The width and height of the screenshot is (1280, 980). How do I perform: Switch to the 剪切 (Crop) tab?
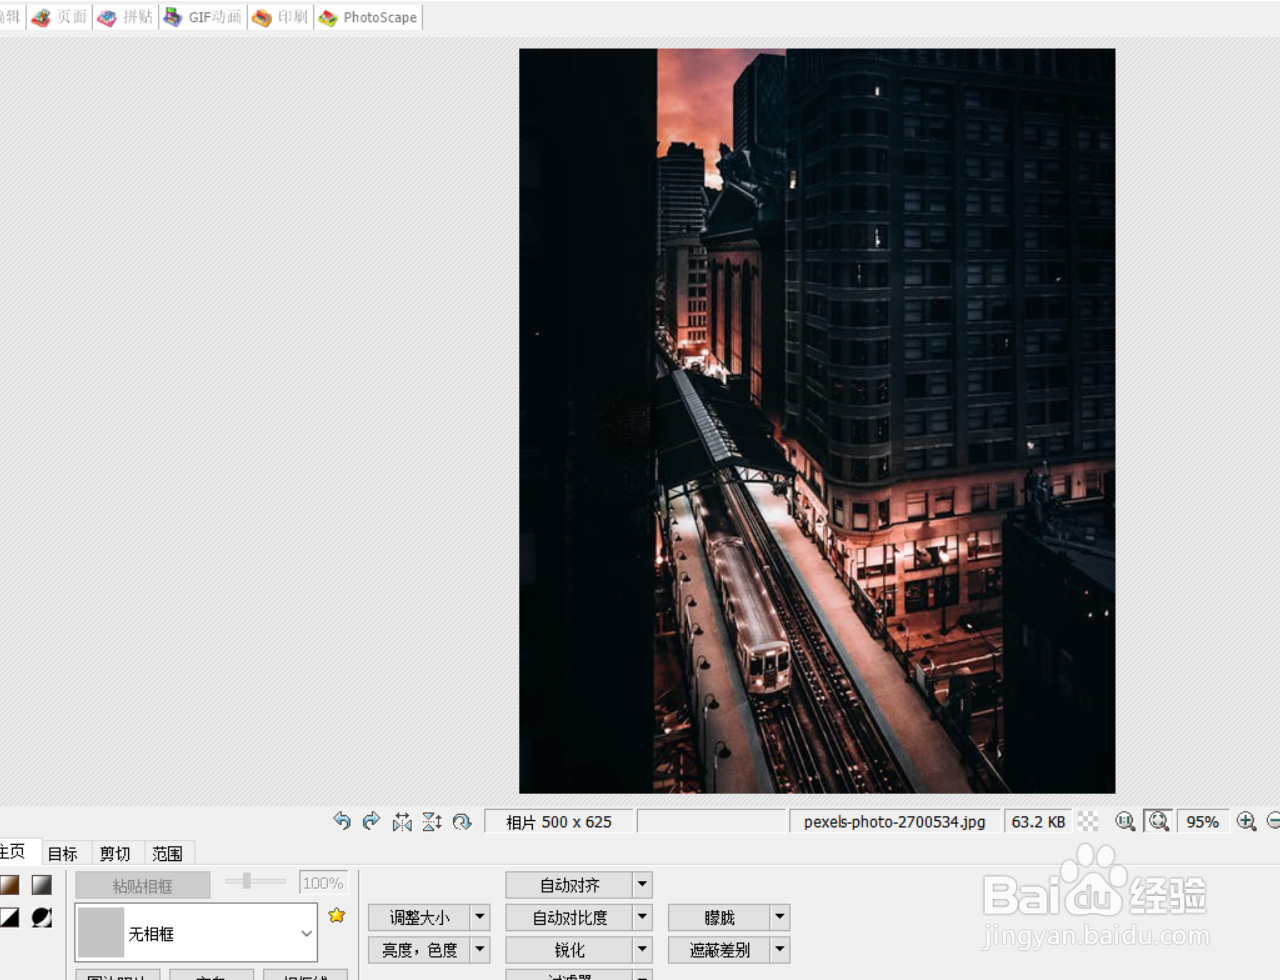(x=115, y=853)
